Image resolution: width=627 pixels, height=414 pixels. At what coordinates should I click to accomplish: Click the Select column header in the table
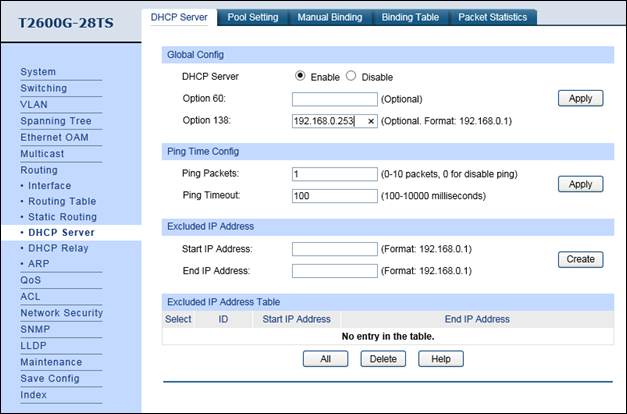click(178, 319)
